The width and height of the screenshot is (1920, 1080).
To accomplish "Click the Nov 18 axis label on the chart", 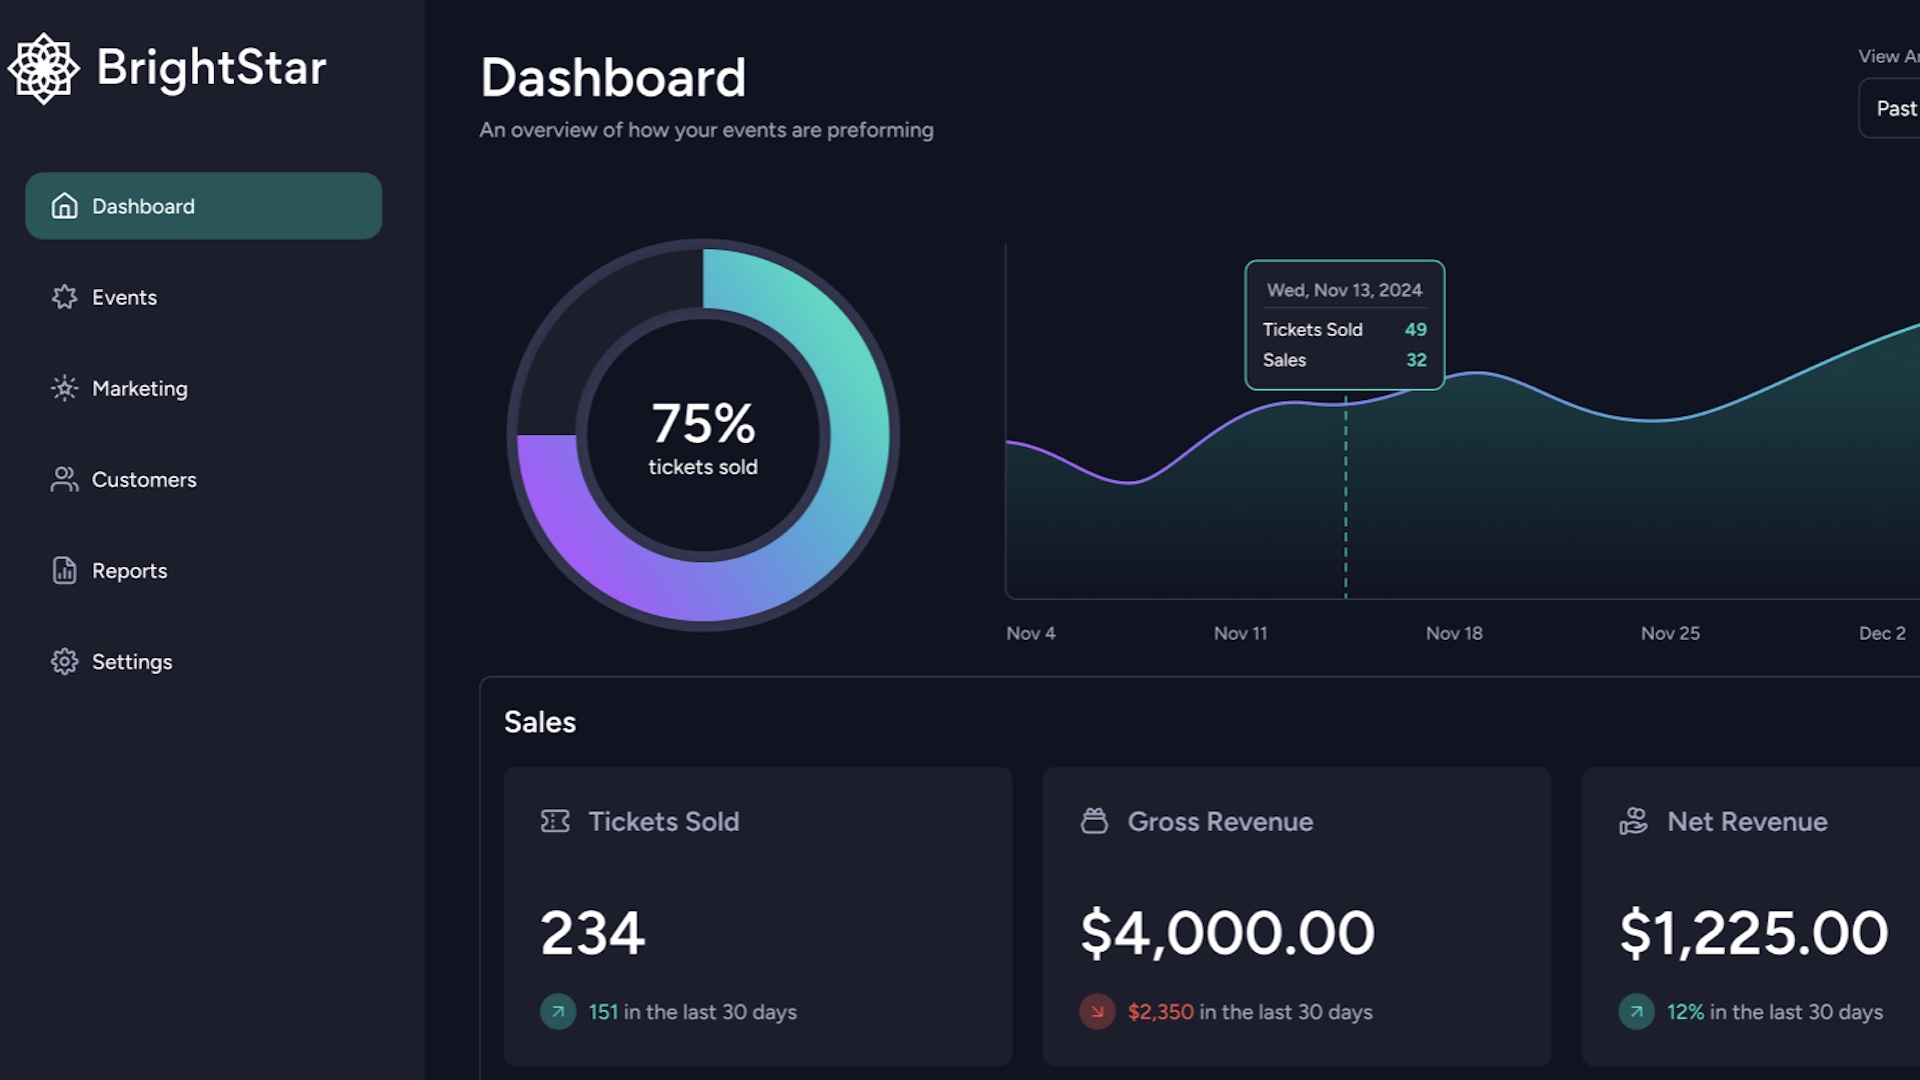I will (1453, 633).
